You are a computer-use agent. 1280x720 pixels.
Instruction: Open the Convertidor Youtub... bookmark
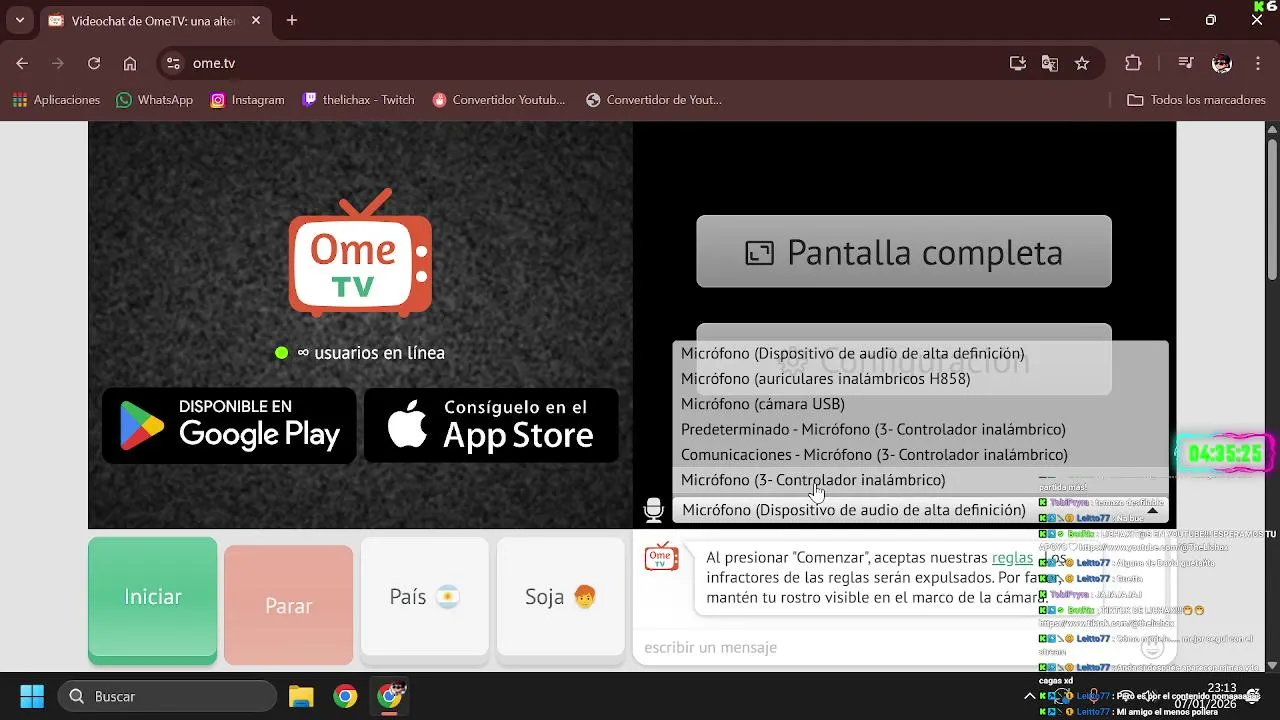(x=499, y=100)
